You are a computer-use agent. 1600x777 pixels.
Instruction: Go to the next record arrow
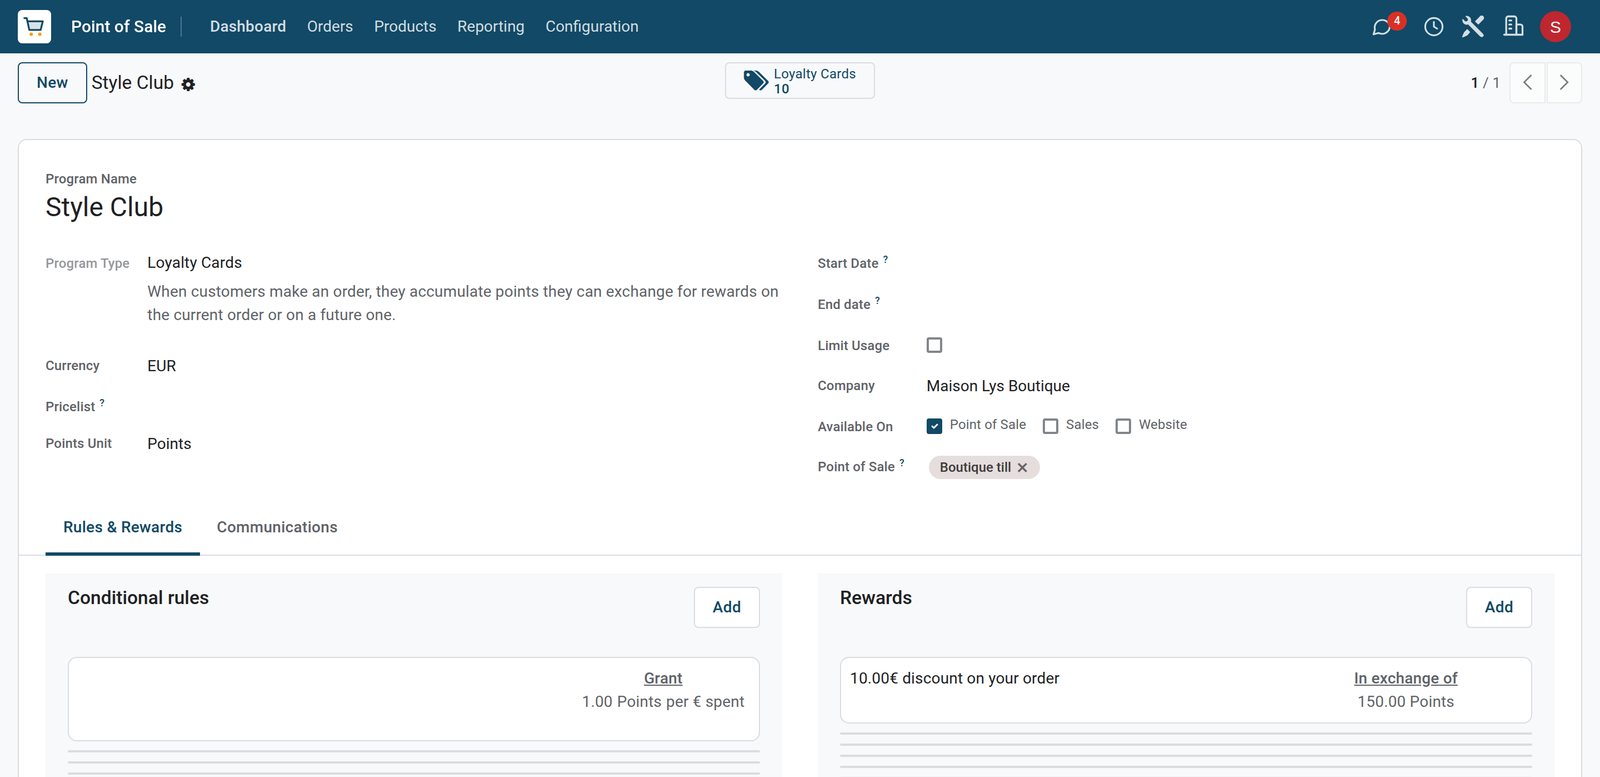pos(1564,83)
